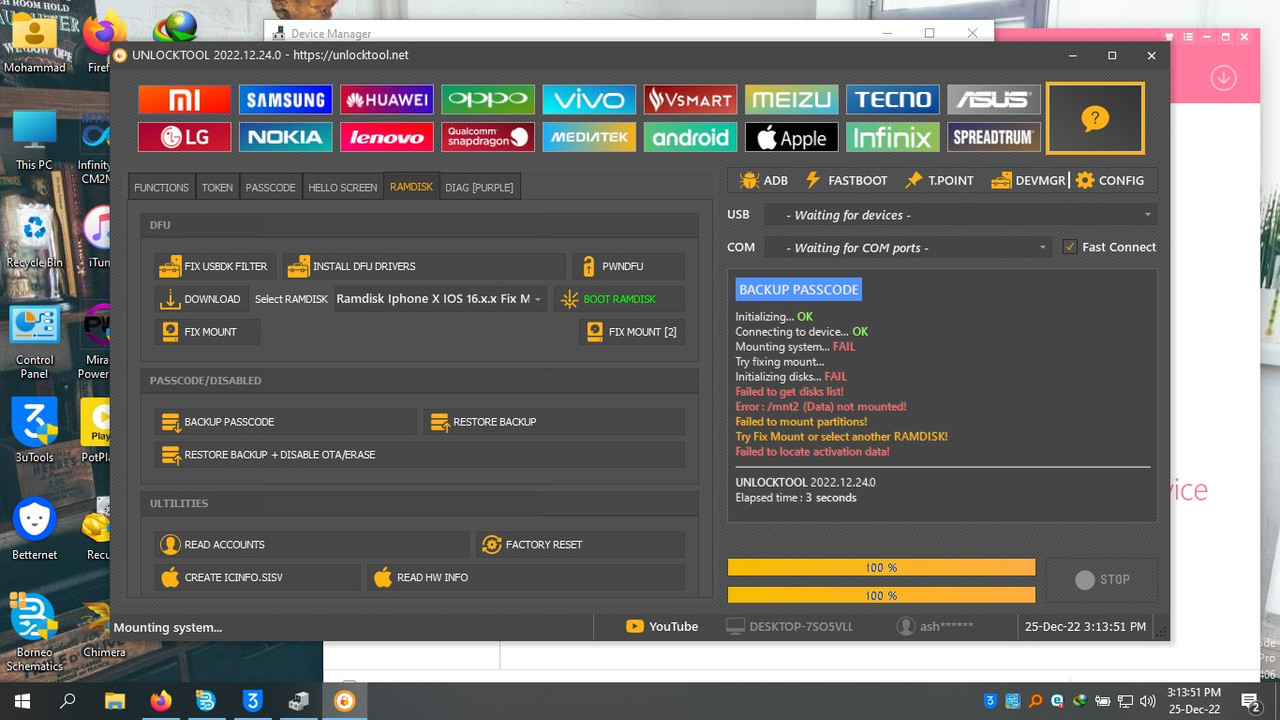
Task: Click the BACKUP PASSCODE button
Action: tap(285, 421)
